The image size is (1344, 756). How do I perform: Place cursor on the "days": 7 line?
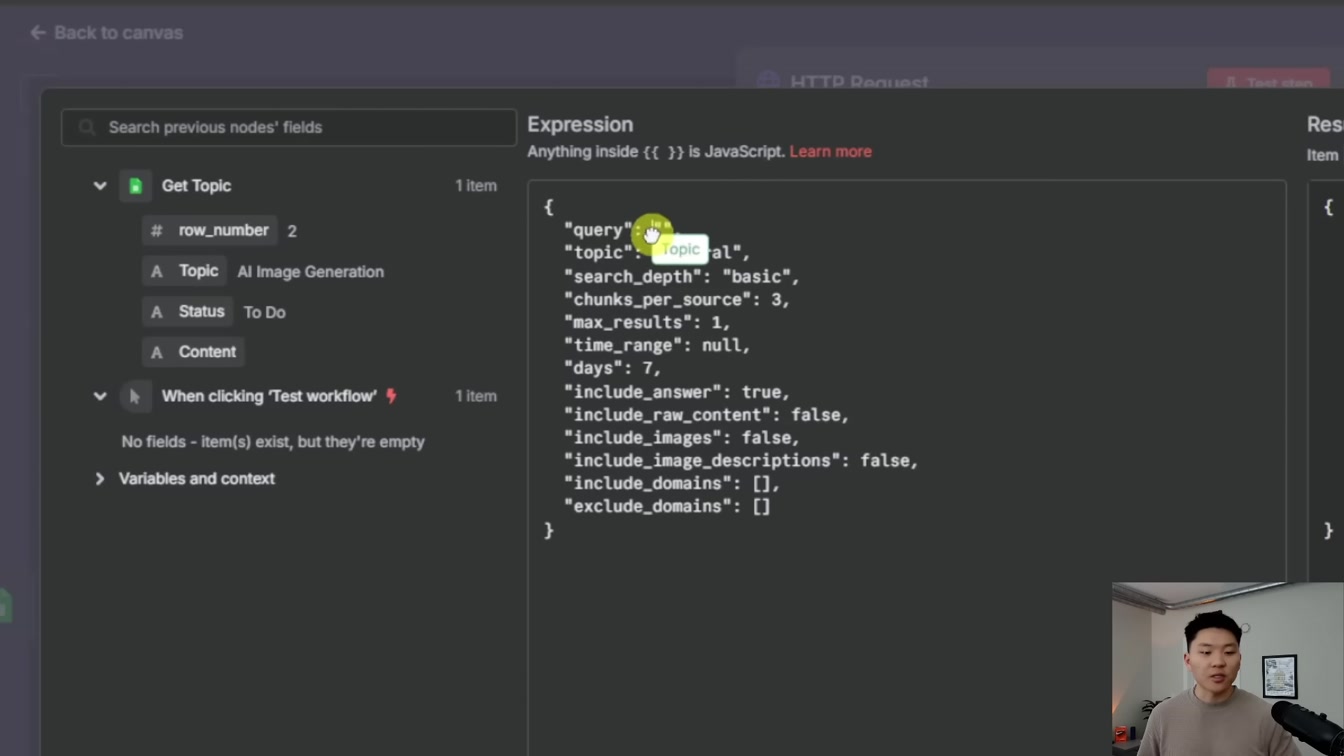[x=612, y=368]
